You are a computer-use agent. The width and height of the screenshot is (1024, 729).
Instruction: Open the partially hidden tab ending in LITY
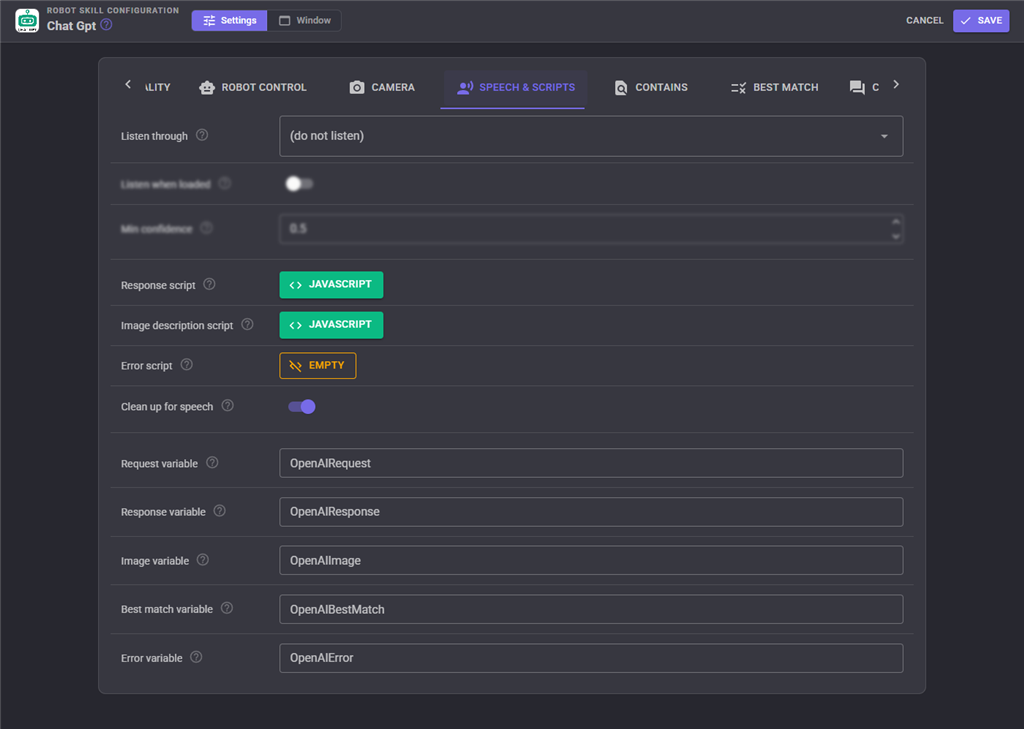coord(157,88)
